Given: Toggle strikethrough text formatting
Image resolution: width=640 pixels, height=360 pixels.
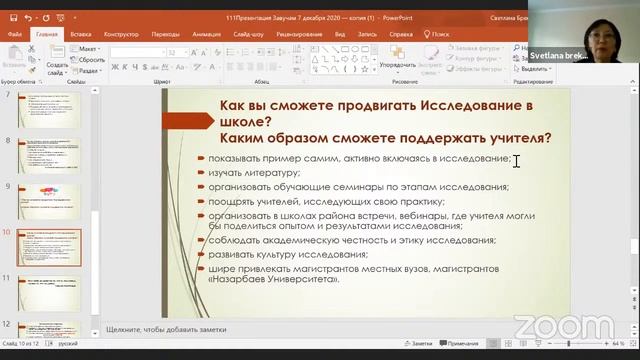Looking at the screenshot, I should click(x=155, y=67).
